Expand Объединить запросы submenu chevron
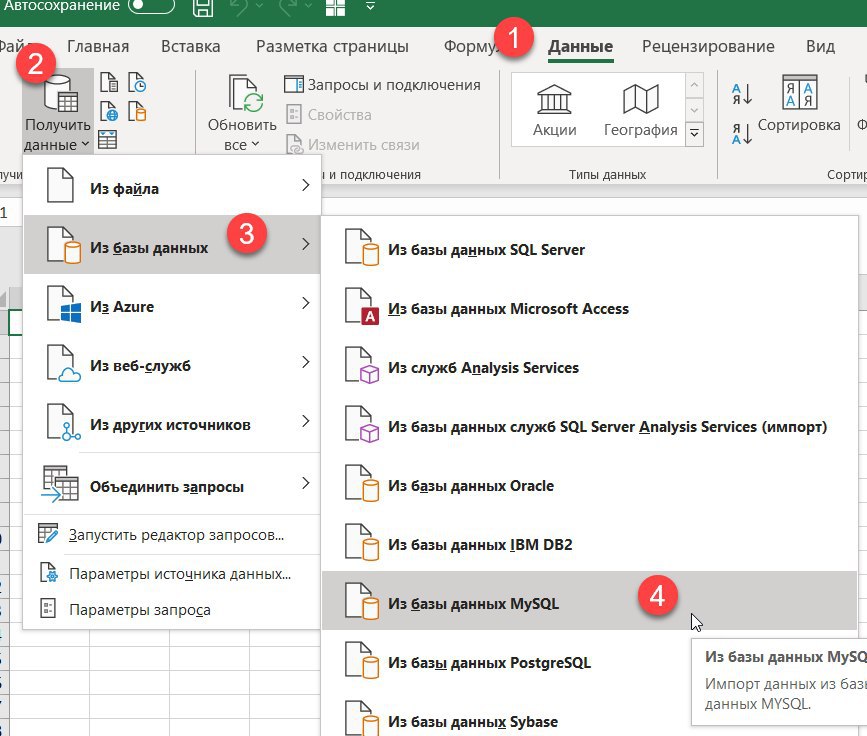867x736 pixels. [306, 483]
